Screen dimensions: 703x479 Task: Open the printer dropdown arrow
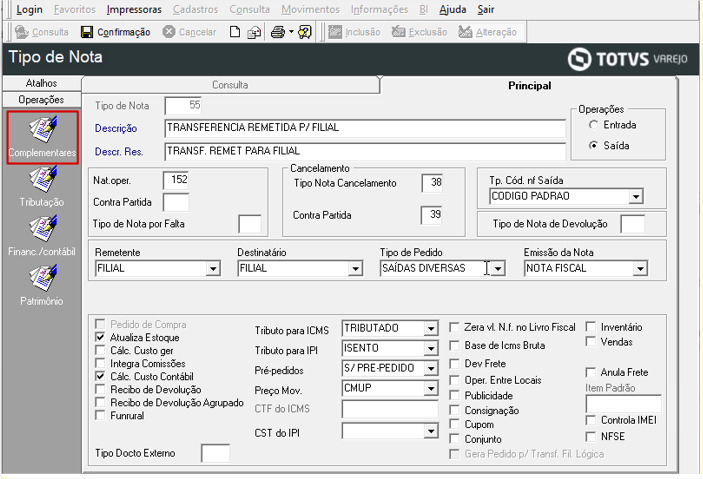point(291,32)
